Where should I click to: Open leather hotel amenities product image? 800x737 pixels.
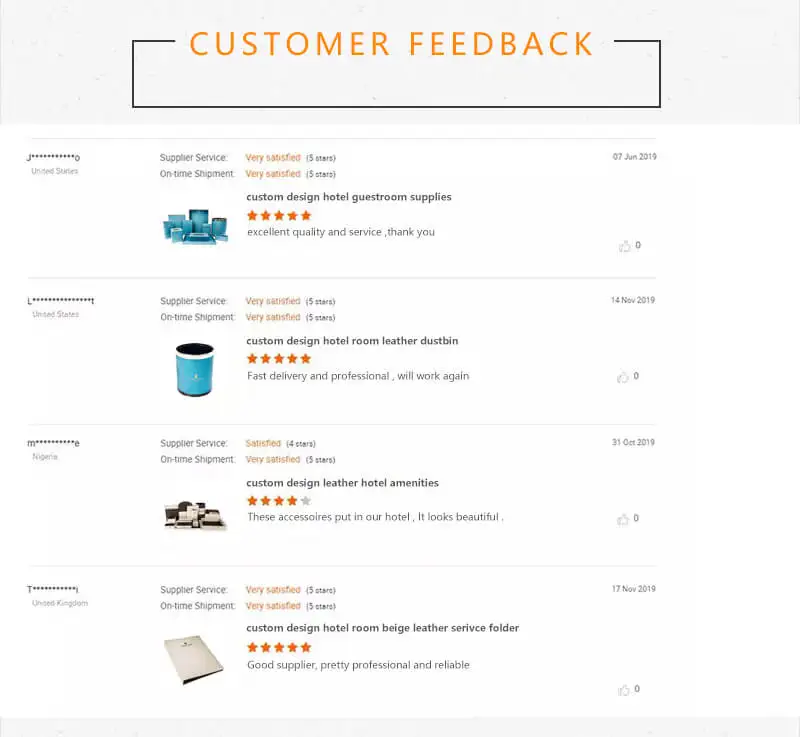pos(194,514)
